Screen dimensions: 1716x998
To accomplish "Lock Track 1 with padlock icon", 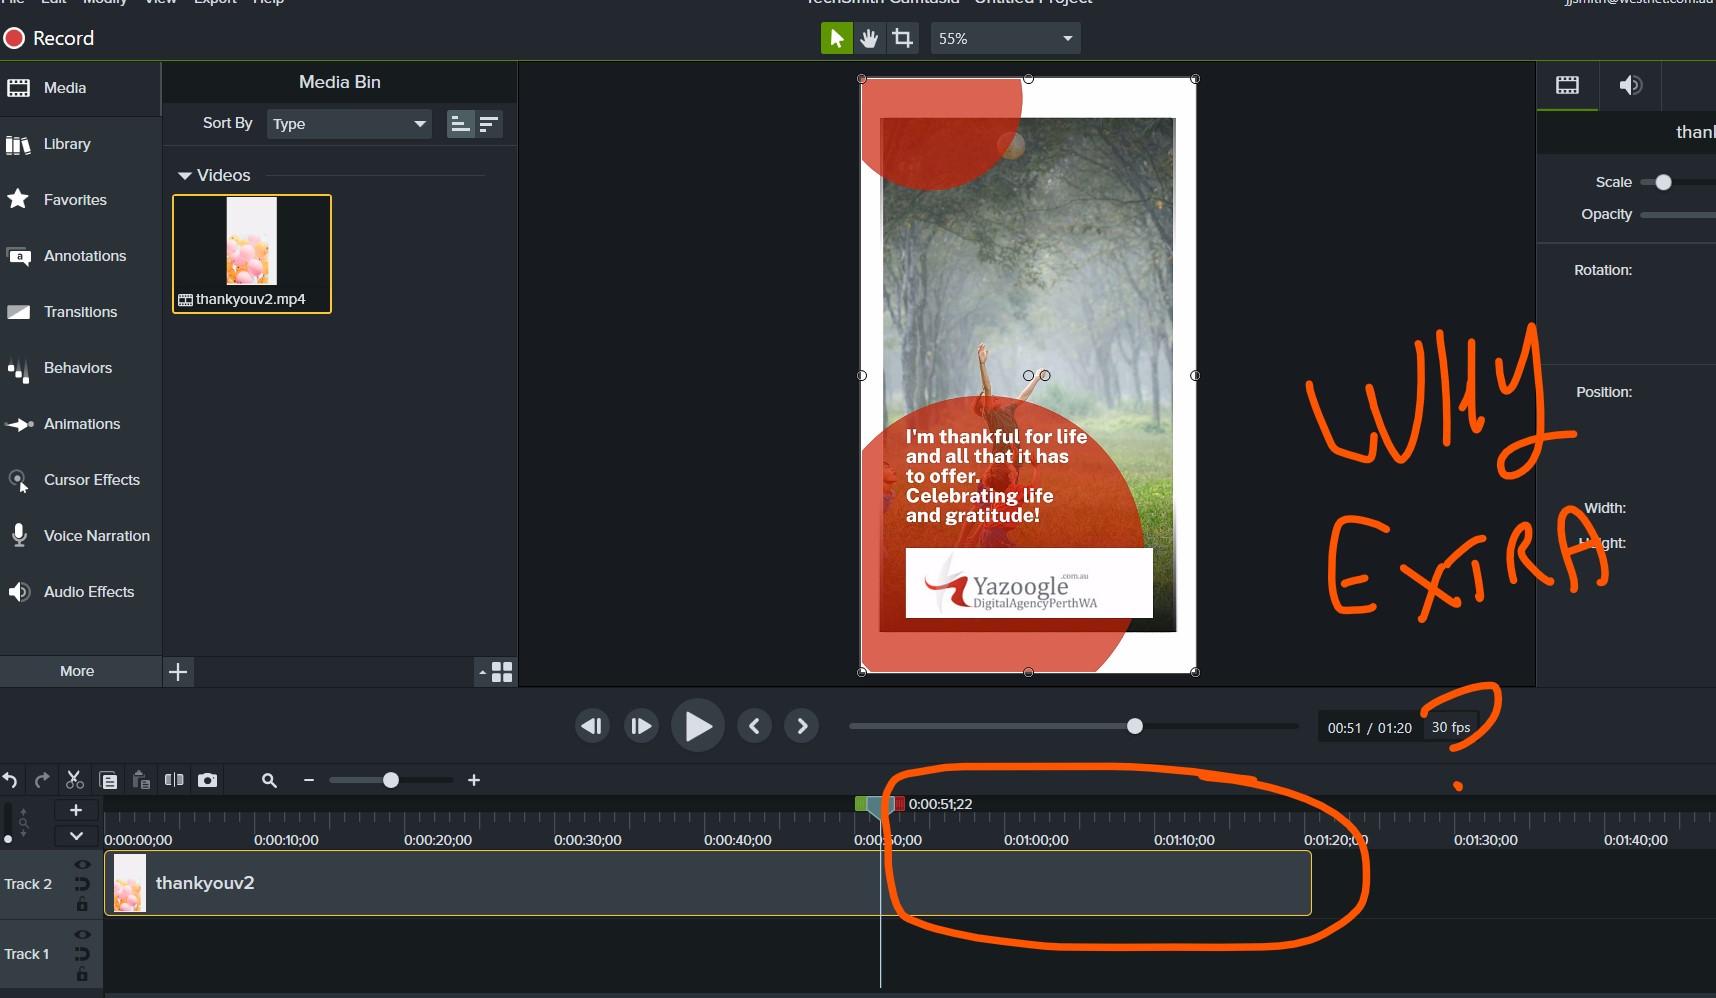I will pos(82,974).
